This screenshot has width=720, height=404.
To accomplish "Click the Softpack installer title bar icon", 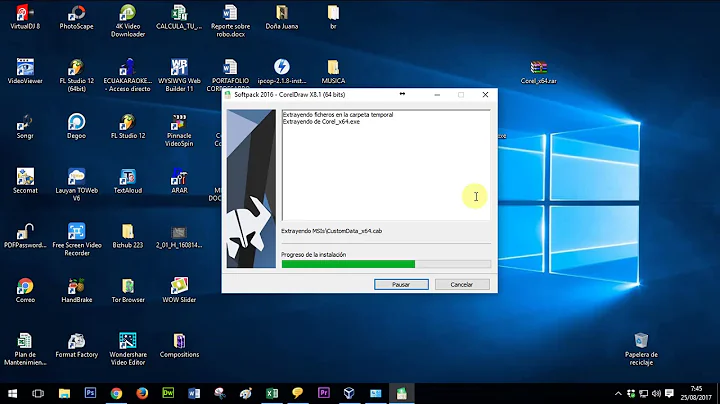I will (228, 95).
